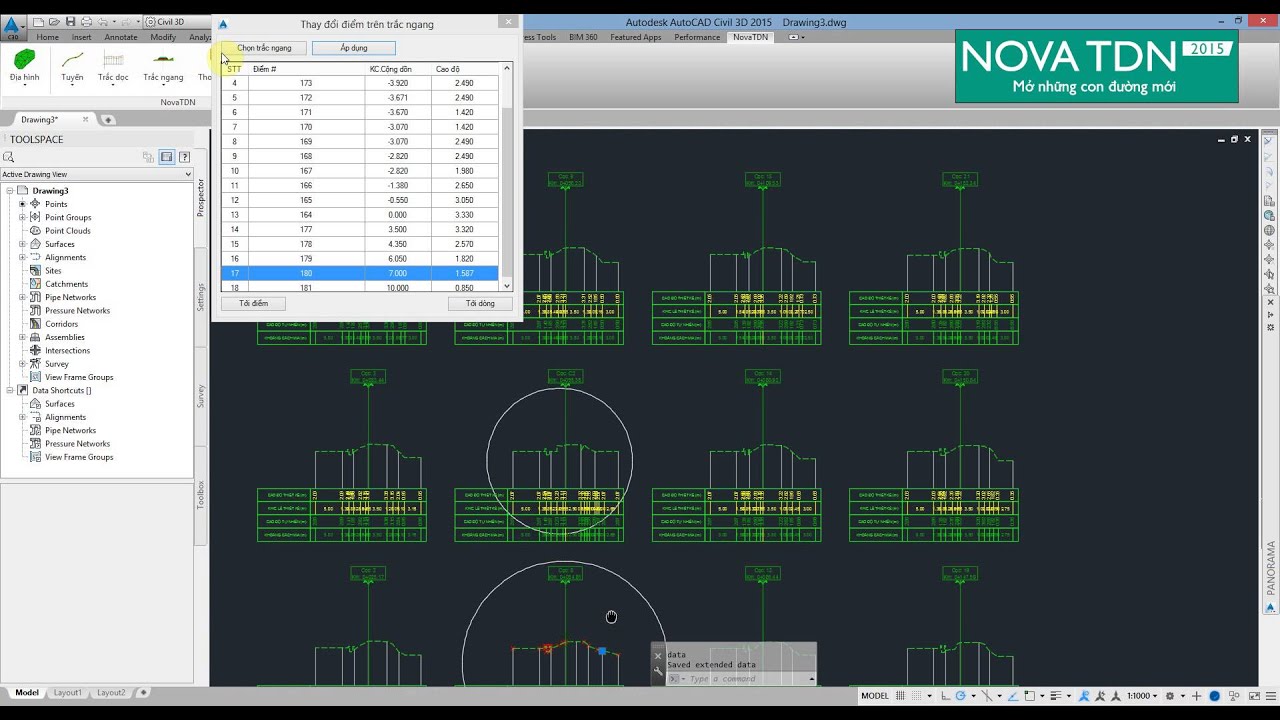The width and height of the screenshot is (1280, 720).
Task: Toggle grid display in the status bar
Action: pyautogui.click(x=900, y=696)
